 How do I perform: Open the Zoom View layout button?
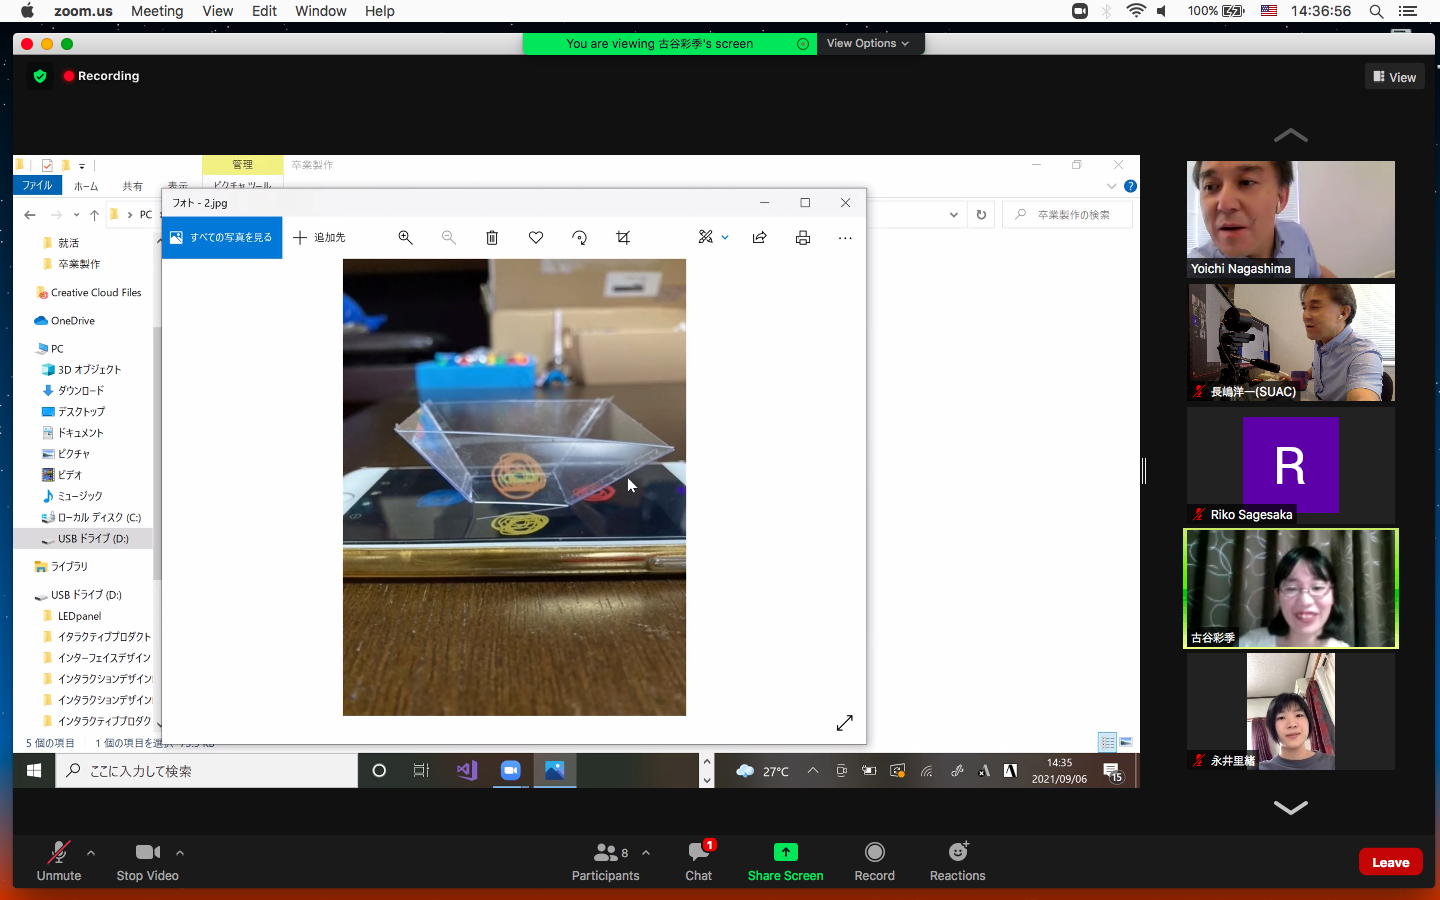pos(1394,77)
